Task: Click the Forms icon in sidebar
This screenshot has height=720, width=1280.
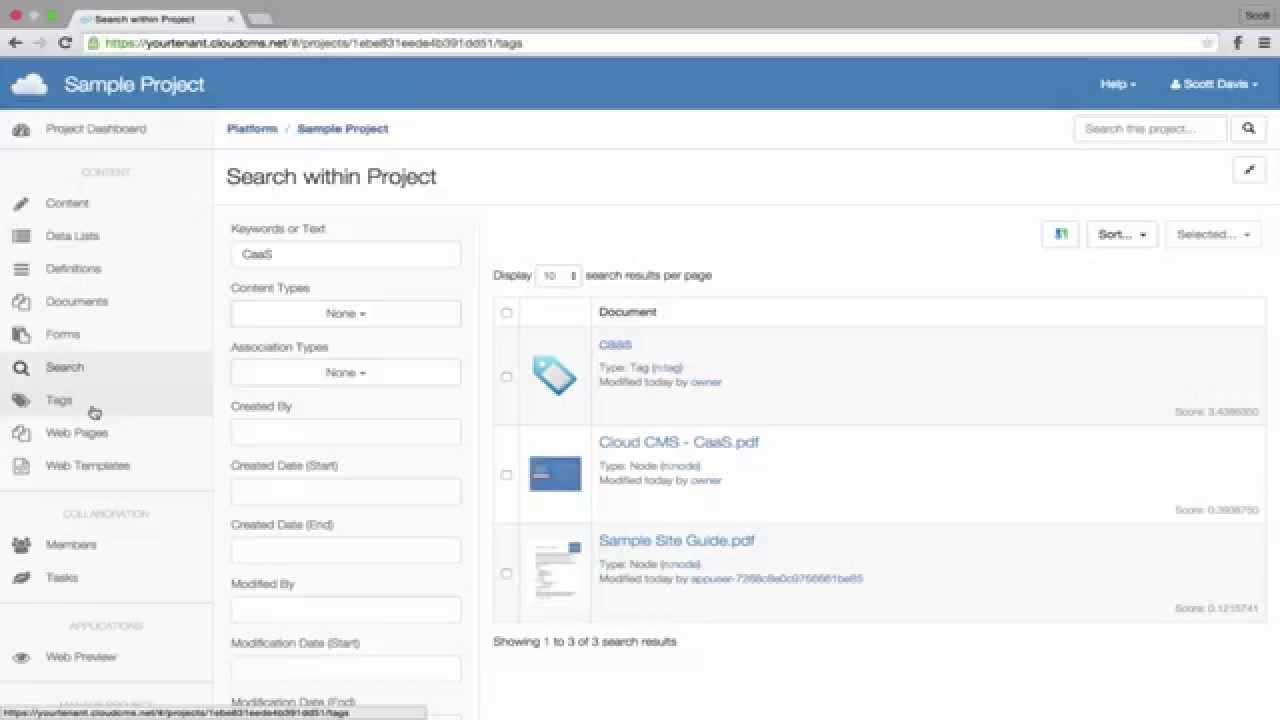Action: pos(21,335)
